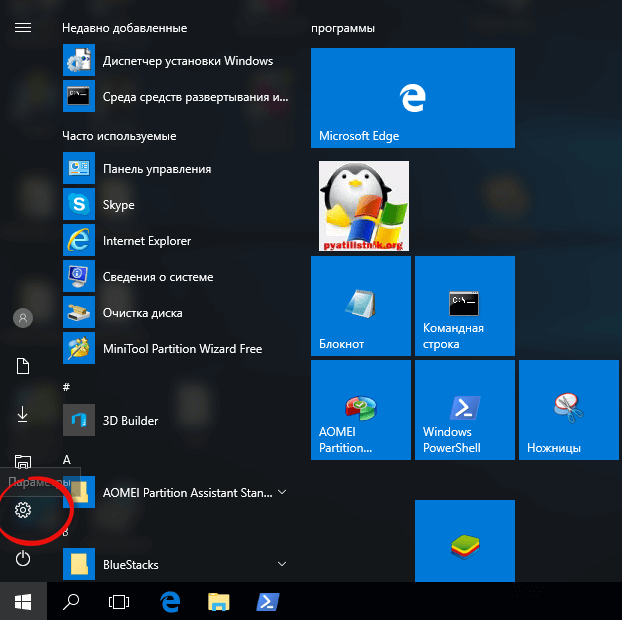The width and height of the screenshot is (622, 620).
Task: Open Task View on the taskbar
Action: [x=119, y=602]
